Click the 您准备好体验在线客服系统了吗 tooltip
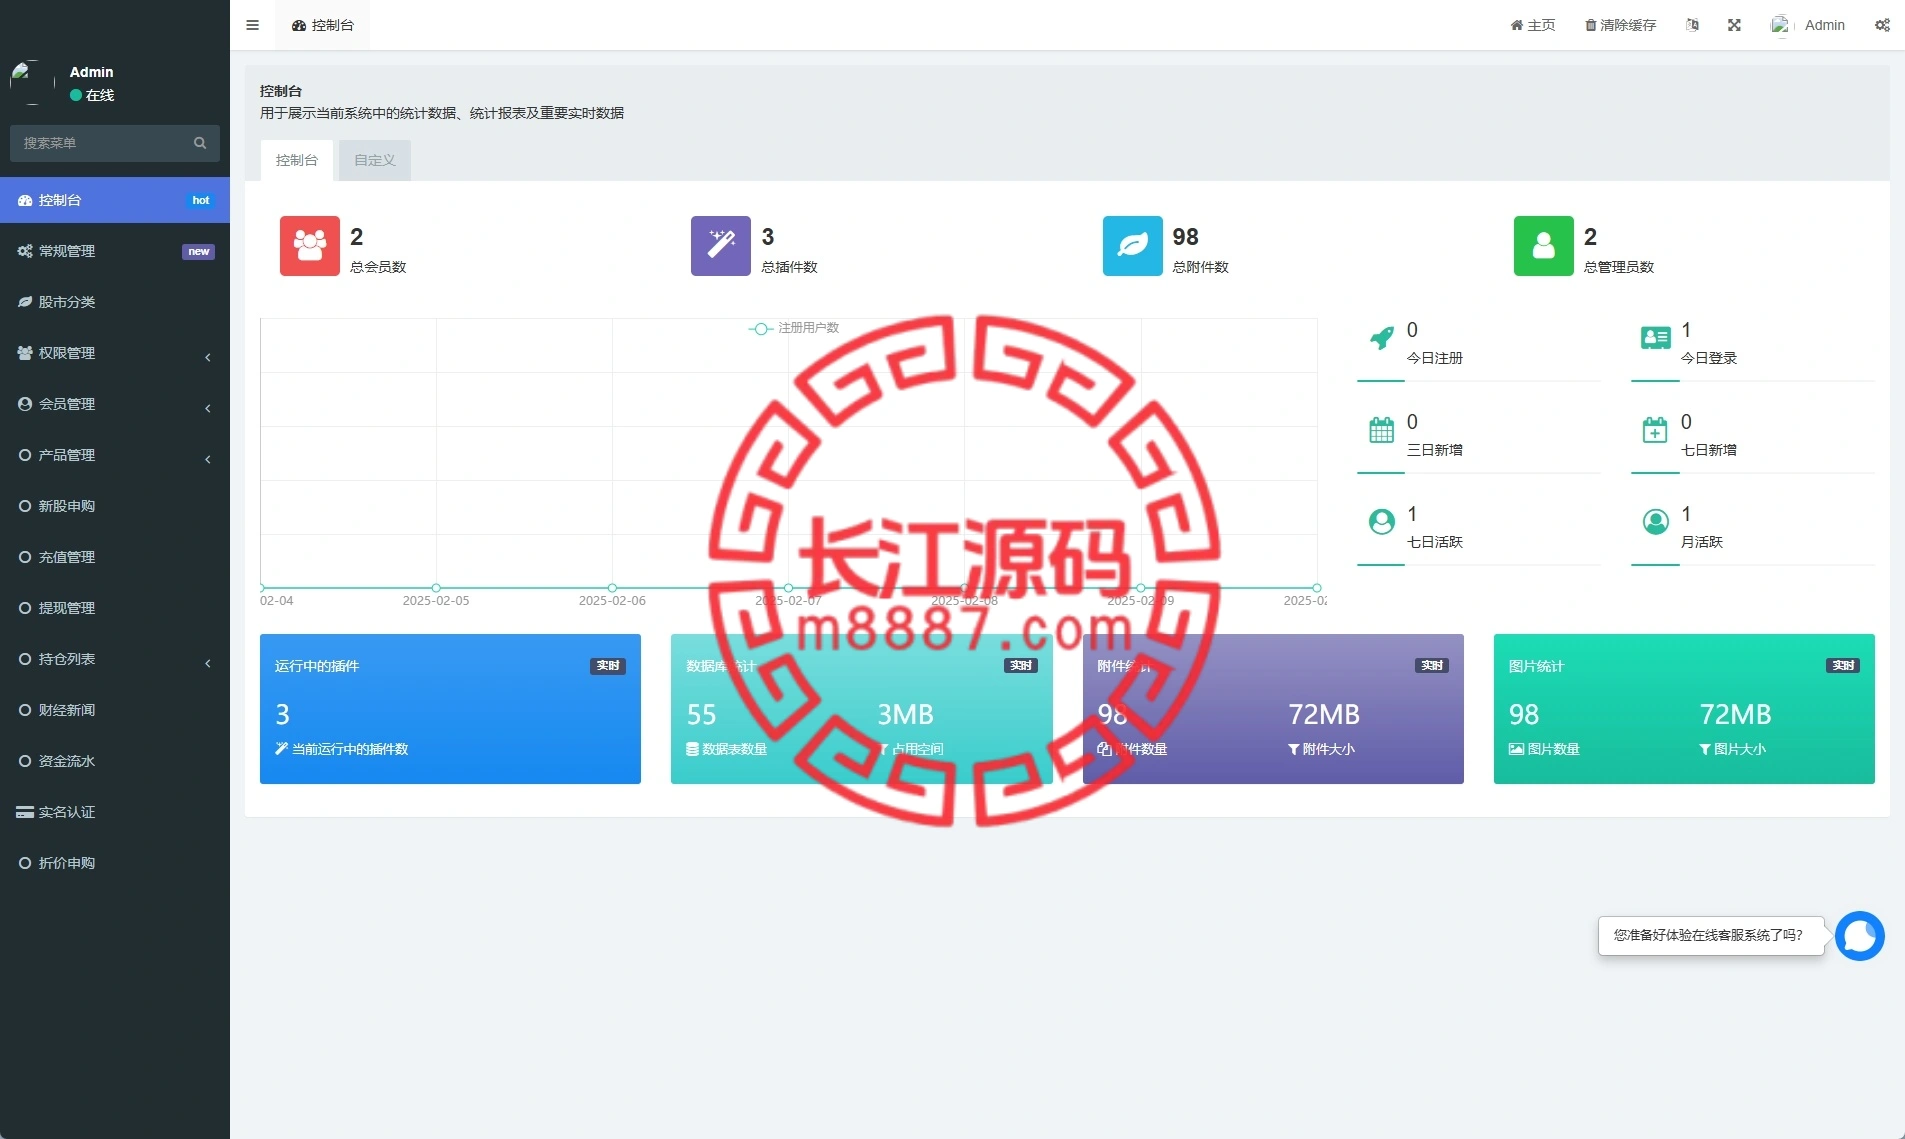This screenshot has height=1139, width=1905. point(1709,935)
